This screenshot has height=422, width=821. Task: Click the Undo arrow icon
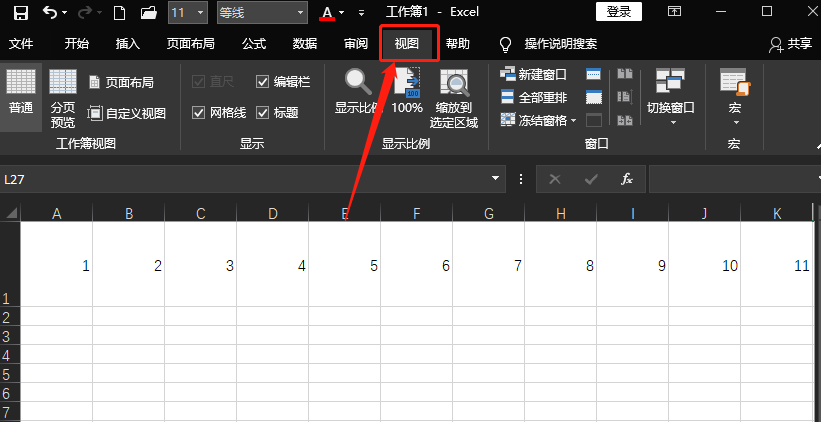tap(52, 13)
